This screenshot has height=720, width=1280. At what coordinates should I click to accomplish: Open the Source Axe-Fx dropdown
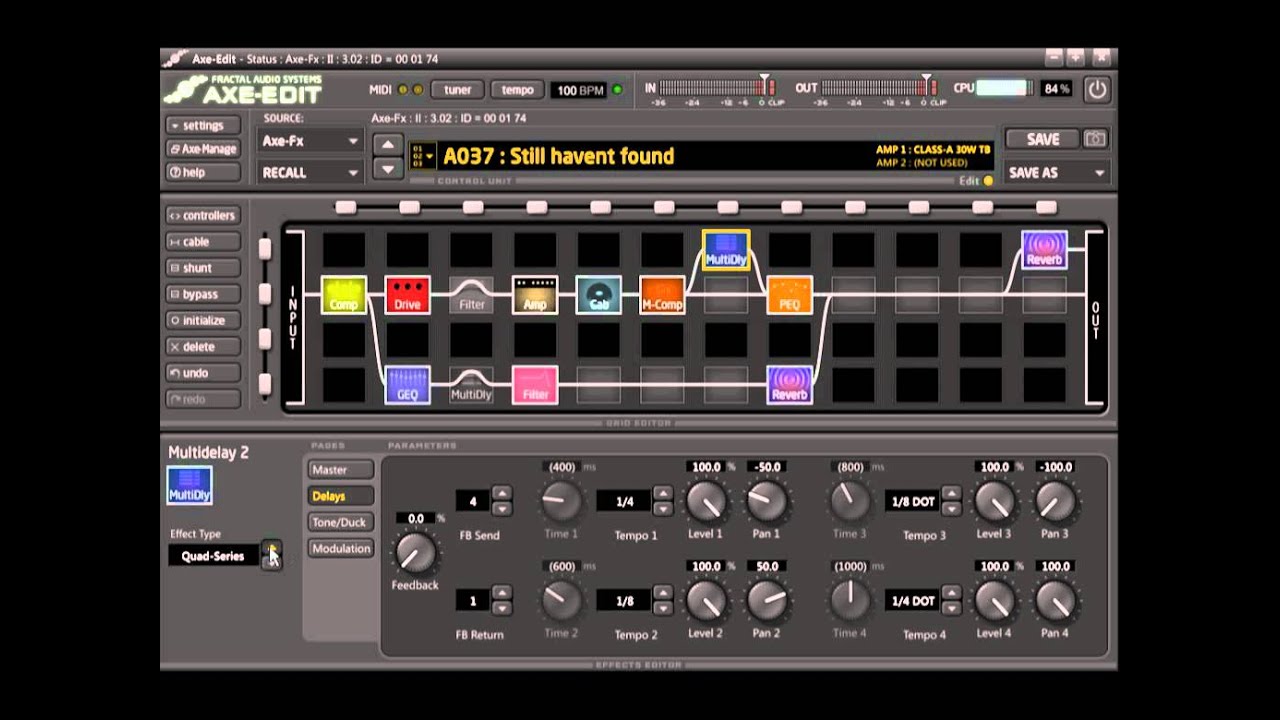click(x=309, y=142)
